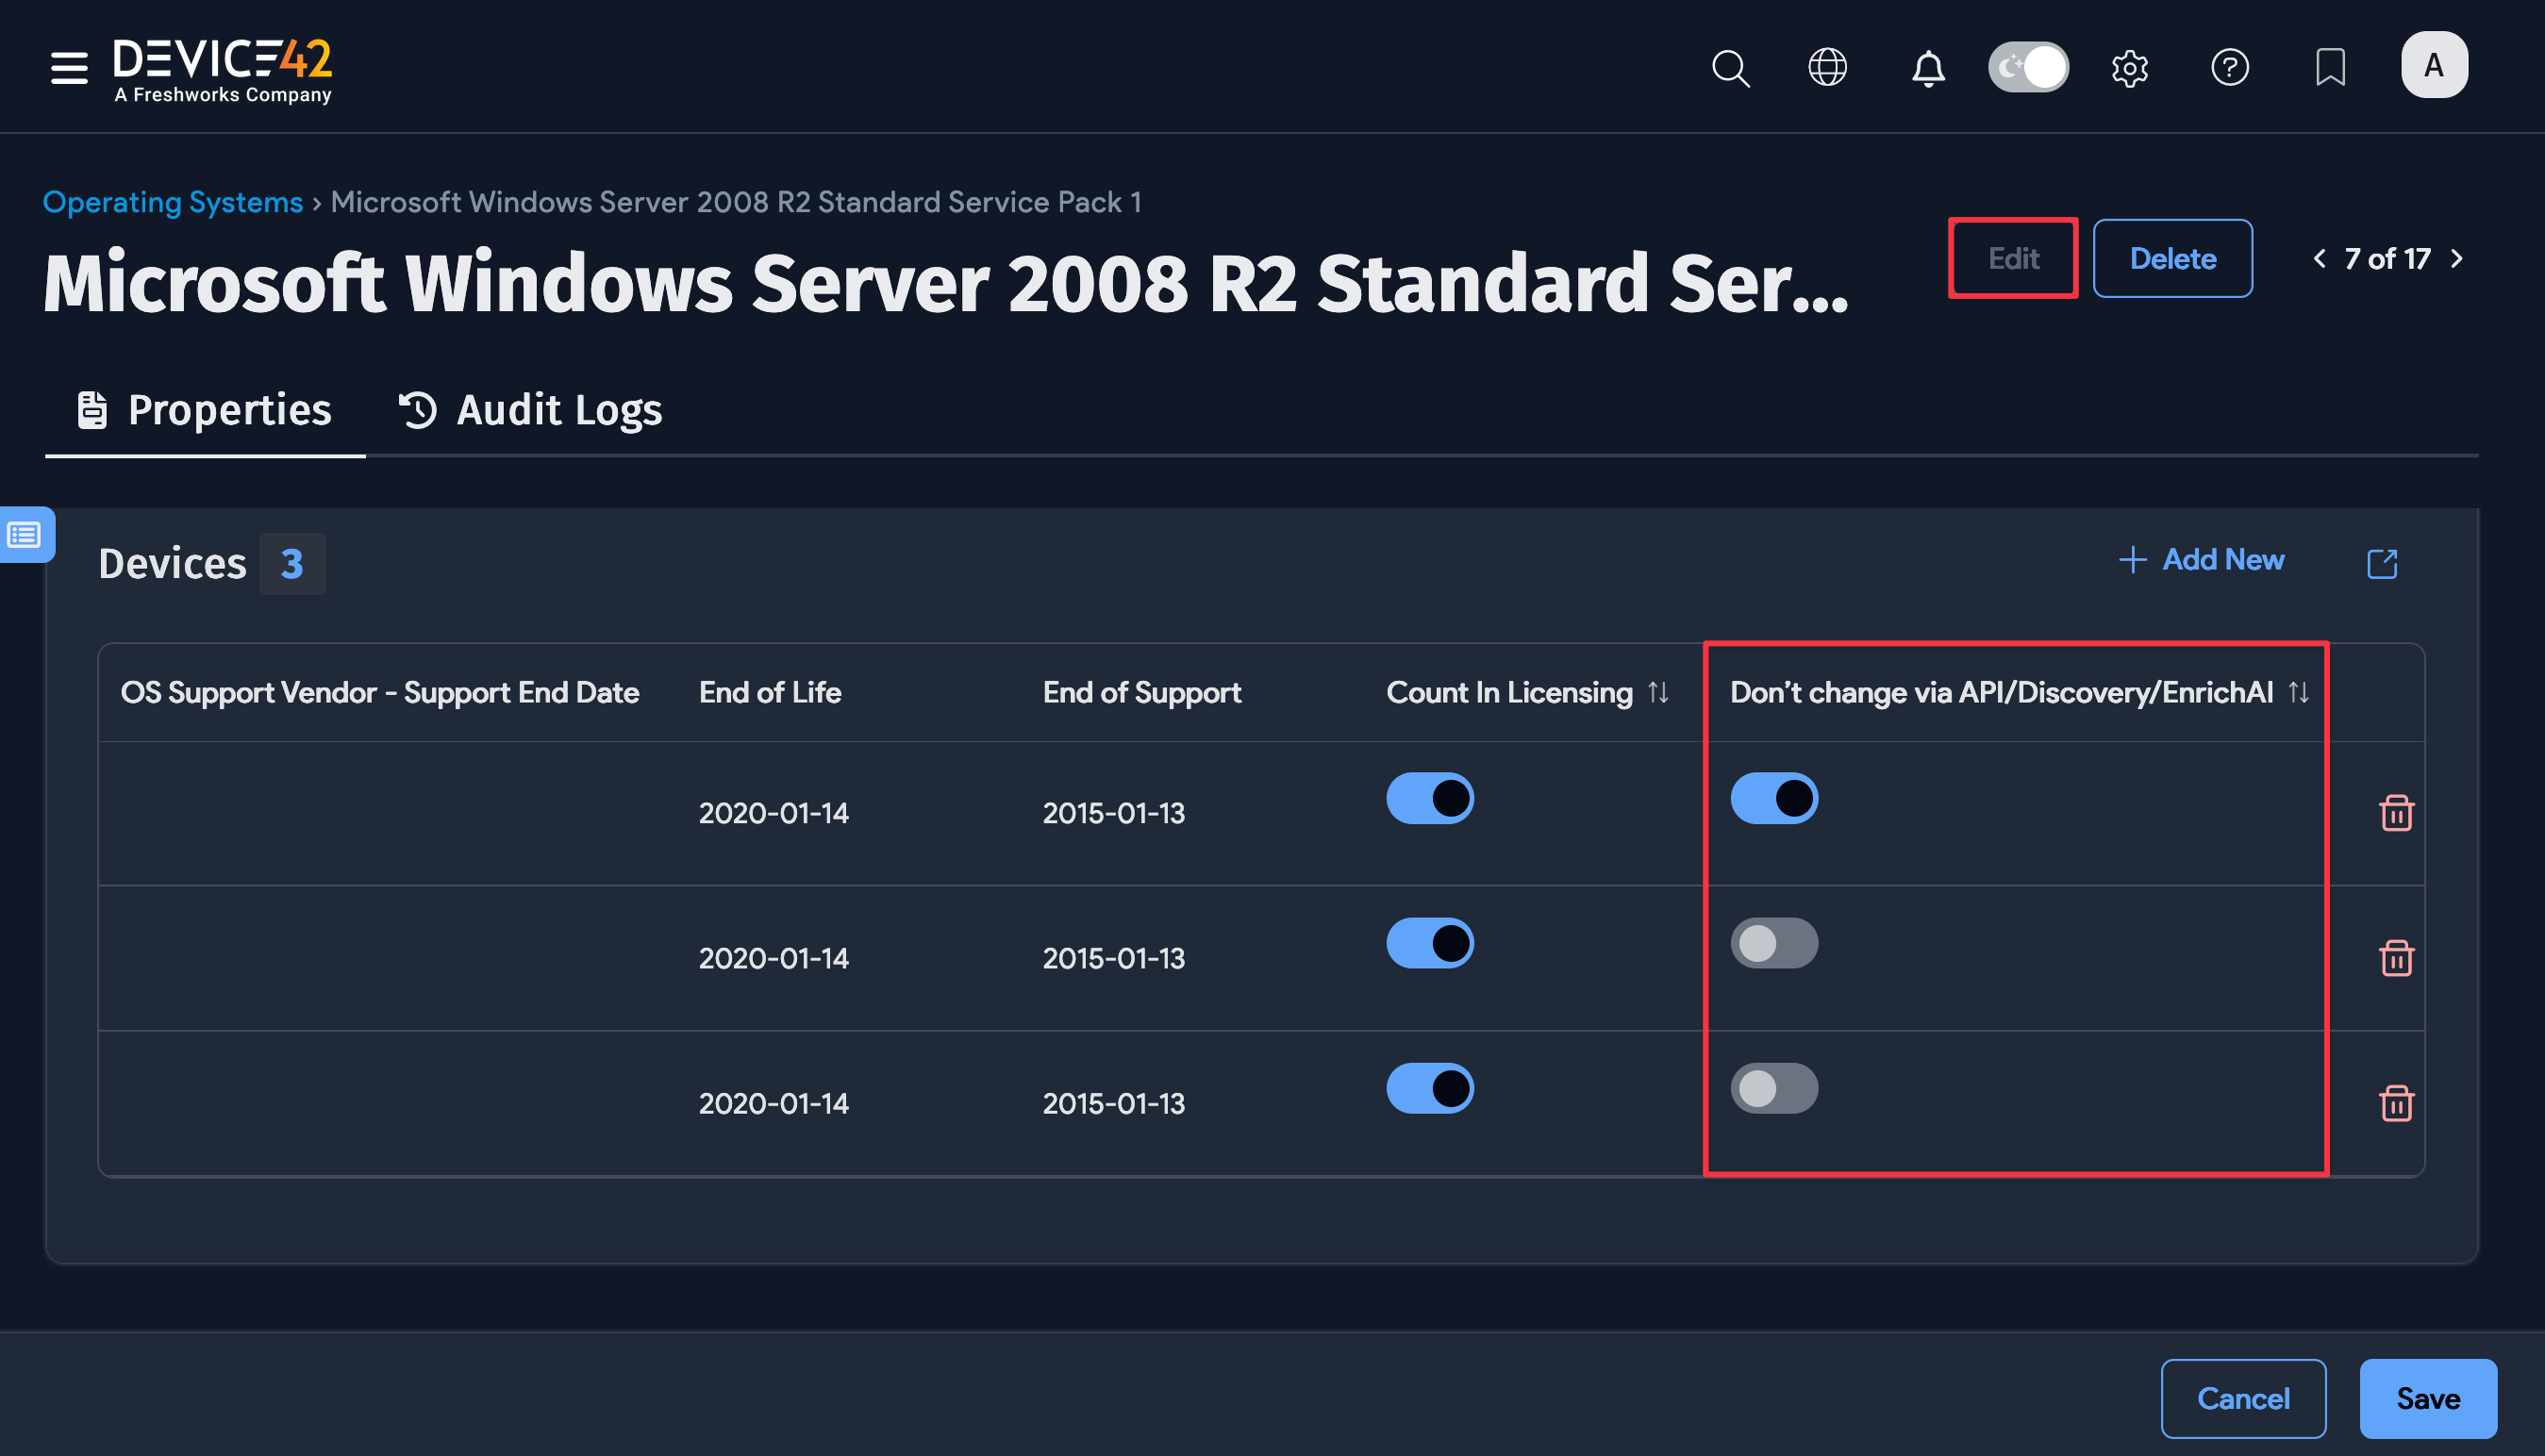Switch to the Audit Logs tab
2545x1456 pixels.
point(530,410)
